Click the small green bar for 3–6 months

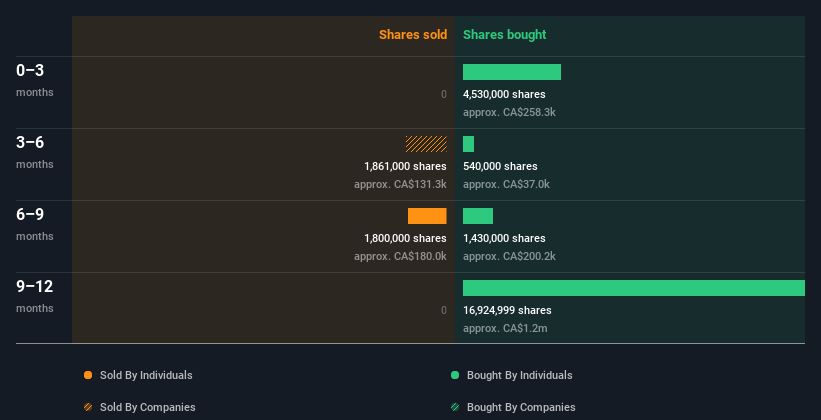click(x=469, y=144)
